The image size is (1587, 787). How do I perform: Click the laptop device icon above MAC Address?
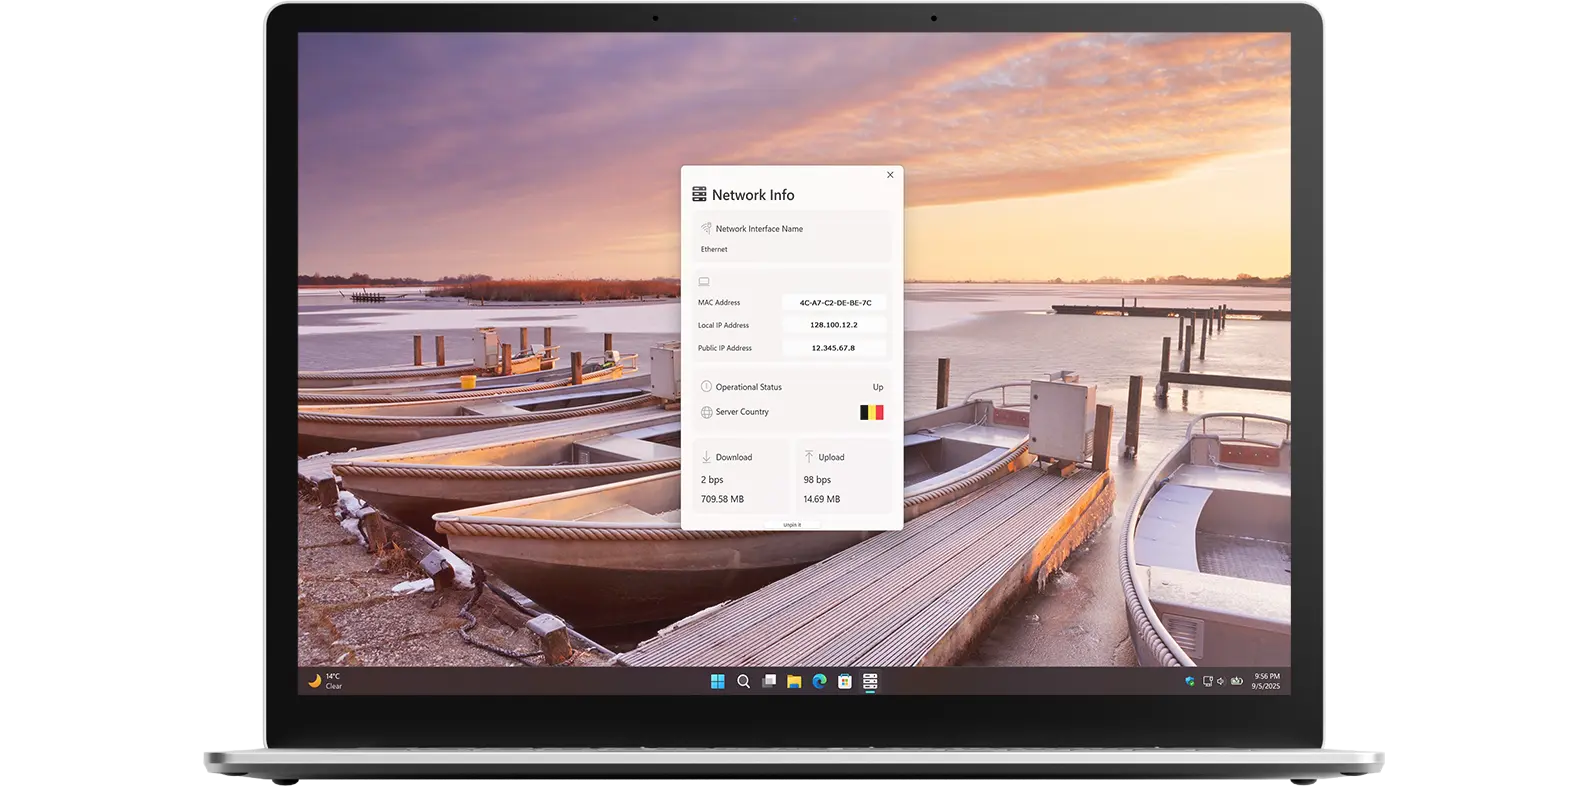pos(704,282)
